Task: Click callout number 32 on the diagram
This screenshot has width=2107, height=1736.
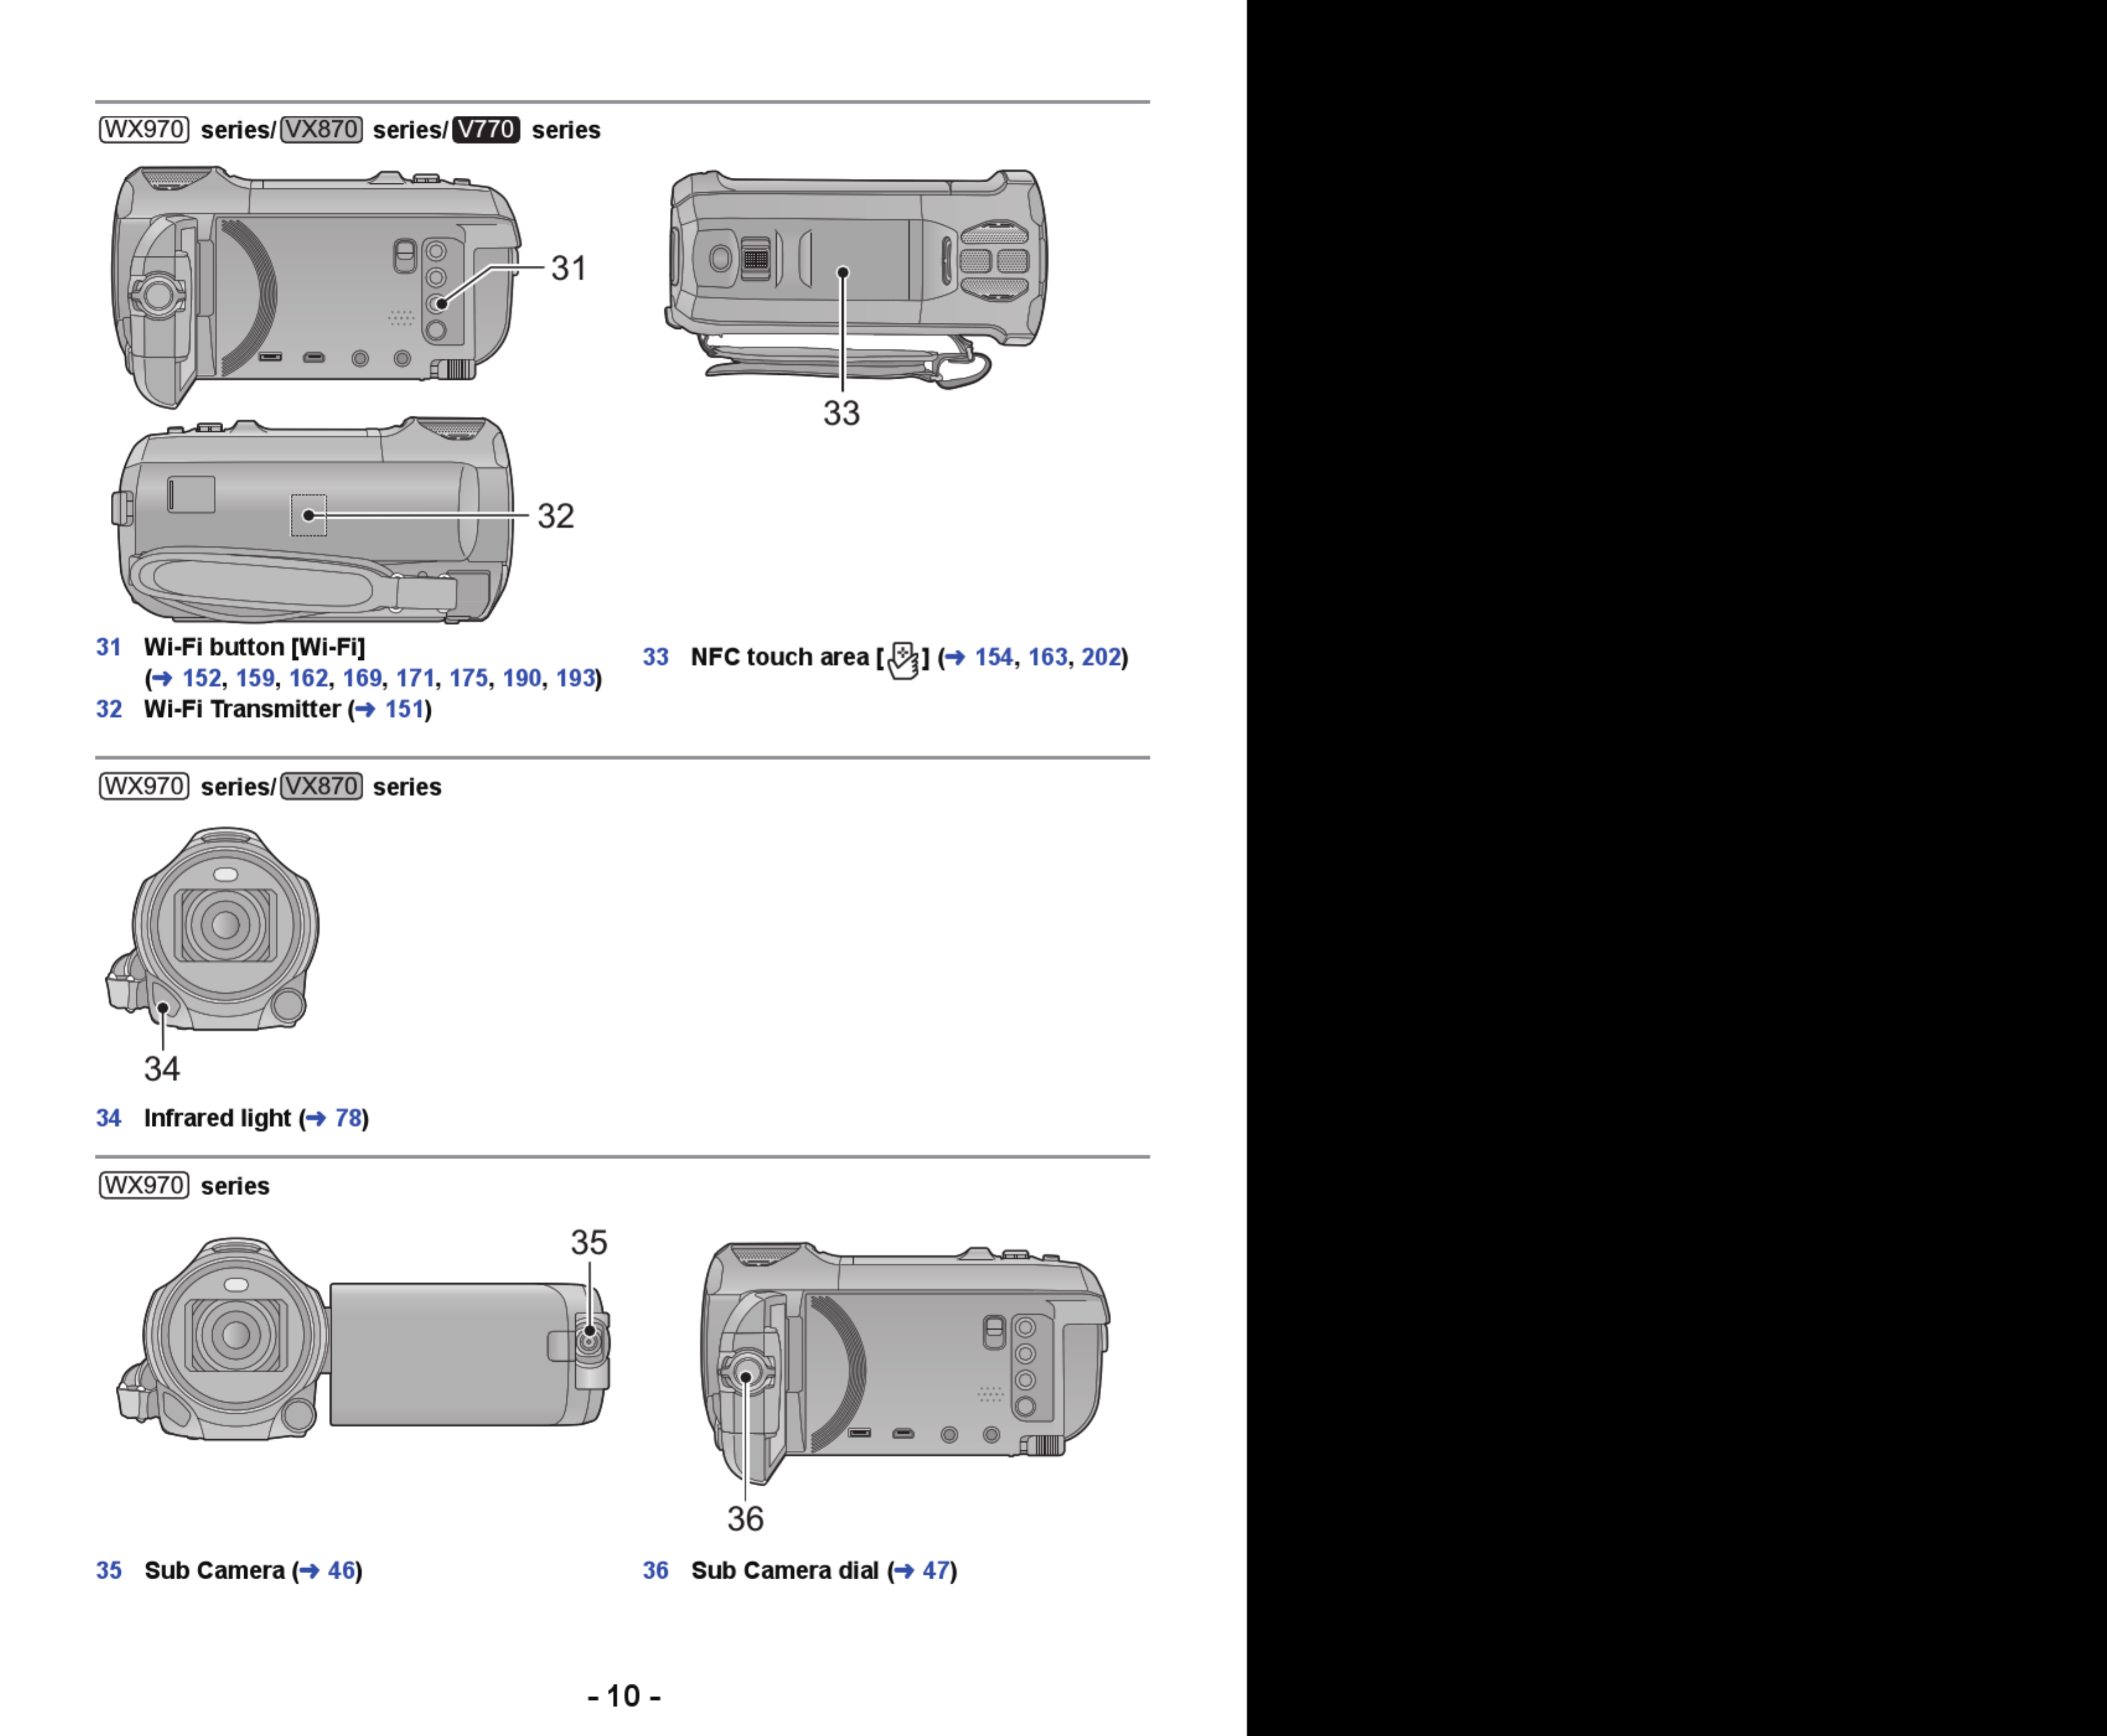Action: [x=556, y=516]
